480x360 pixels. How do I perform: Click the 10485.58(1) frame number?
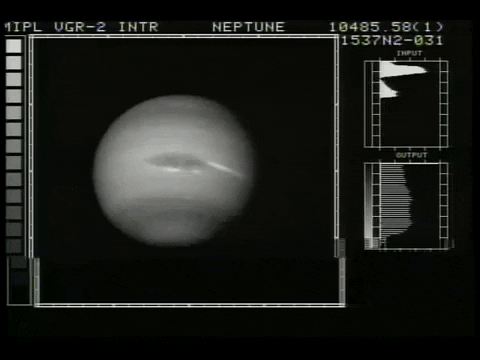click(x=386, y=27)
